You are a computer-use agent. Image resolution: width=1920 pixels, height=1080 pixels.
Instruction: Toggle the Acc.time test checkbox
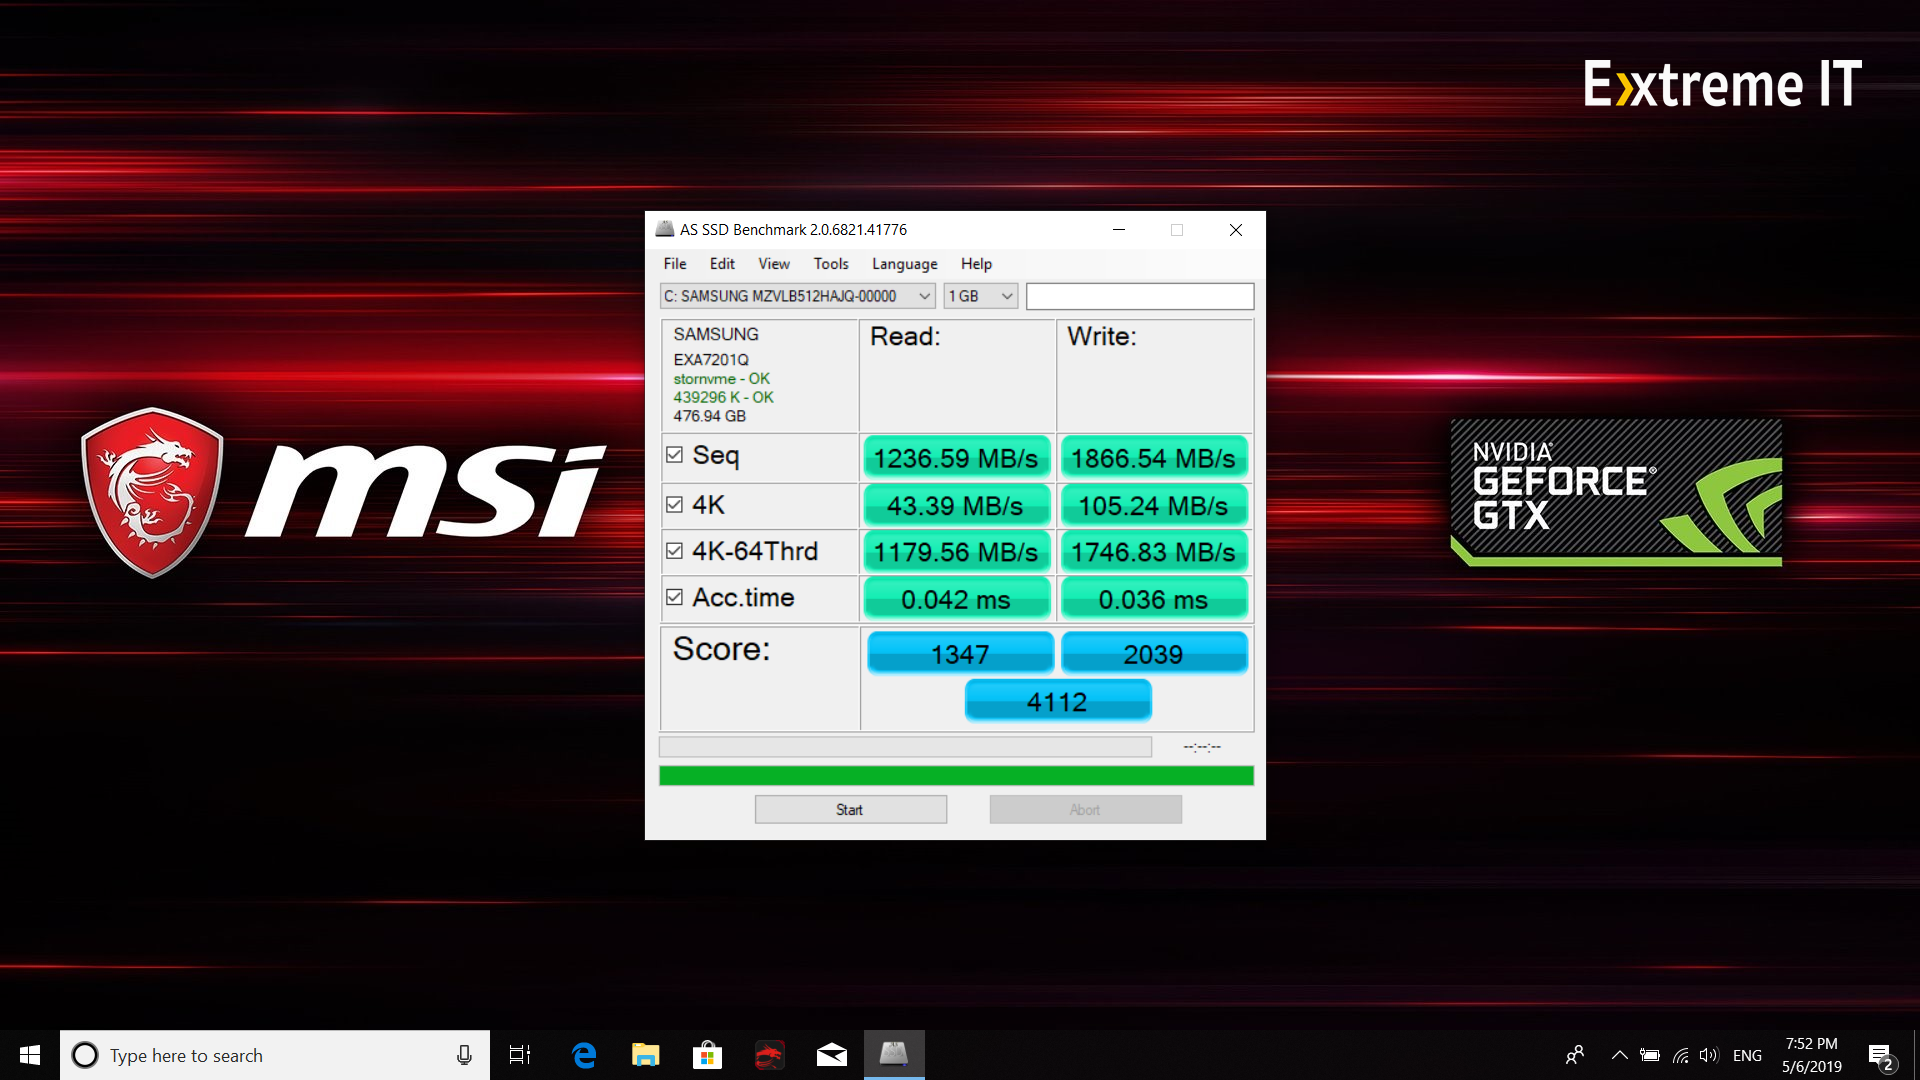pyautogui.click(x=675, y=597)
